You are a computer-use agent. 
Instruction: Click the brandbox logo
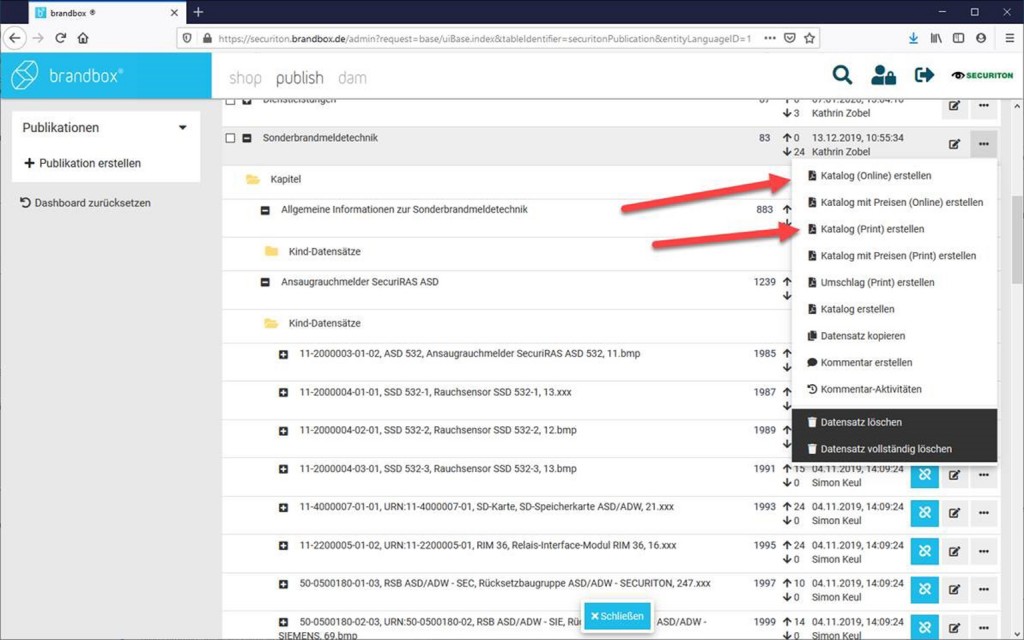tap(68, 76)
